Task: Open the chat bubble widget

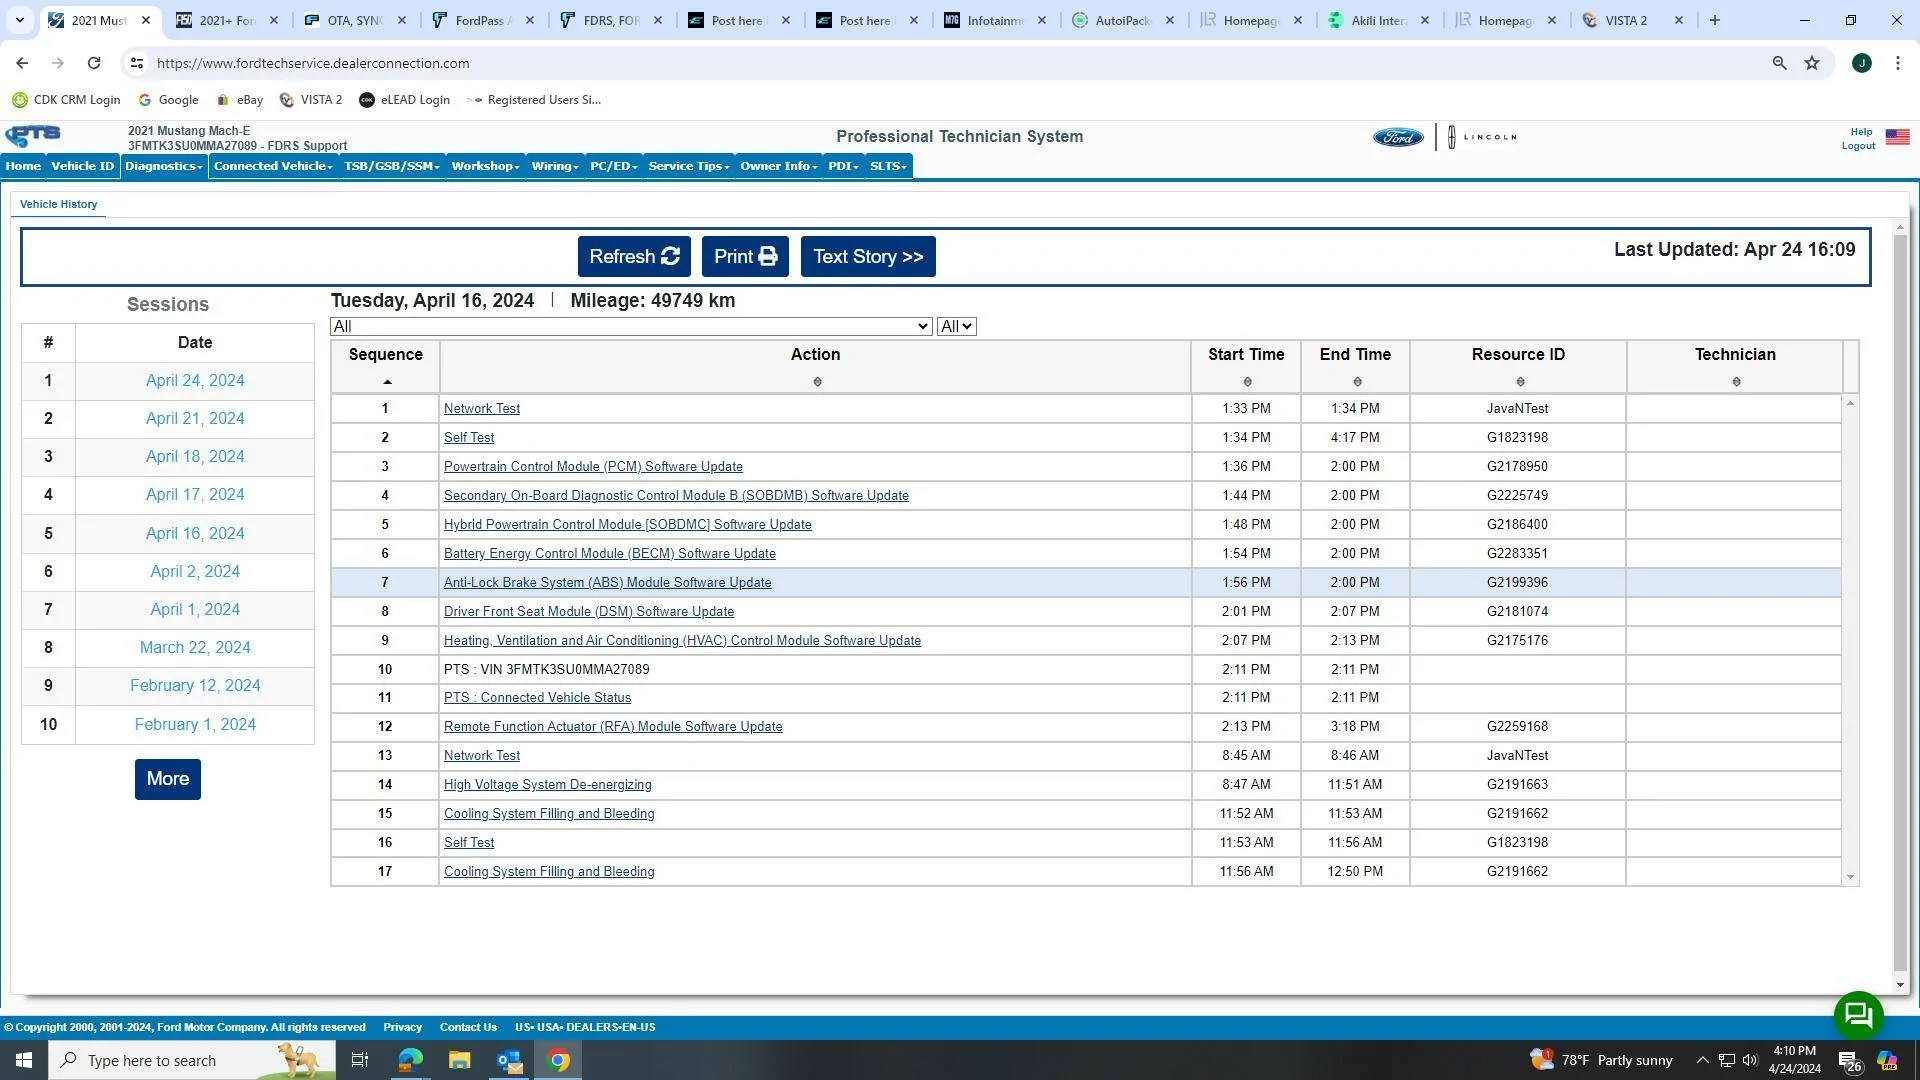Action: pos(1858,1015)
